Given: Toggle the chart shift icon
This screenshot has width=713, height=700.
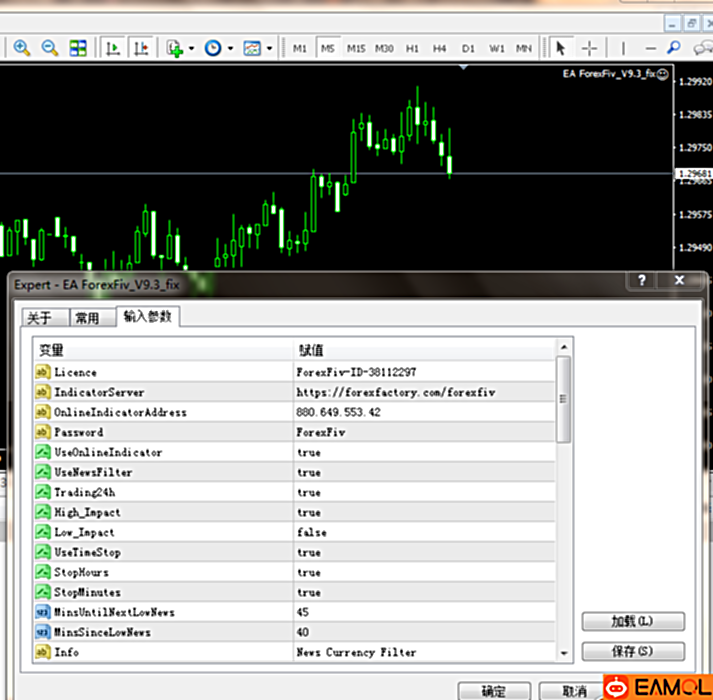Looking at the screenshot, I should point(140,48).
